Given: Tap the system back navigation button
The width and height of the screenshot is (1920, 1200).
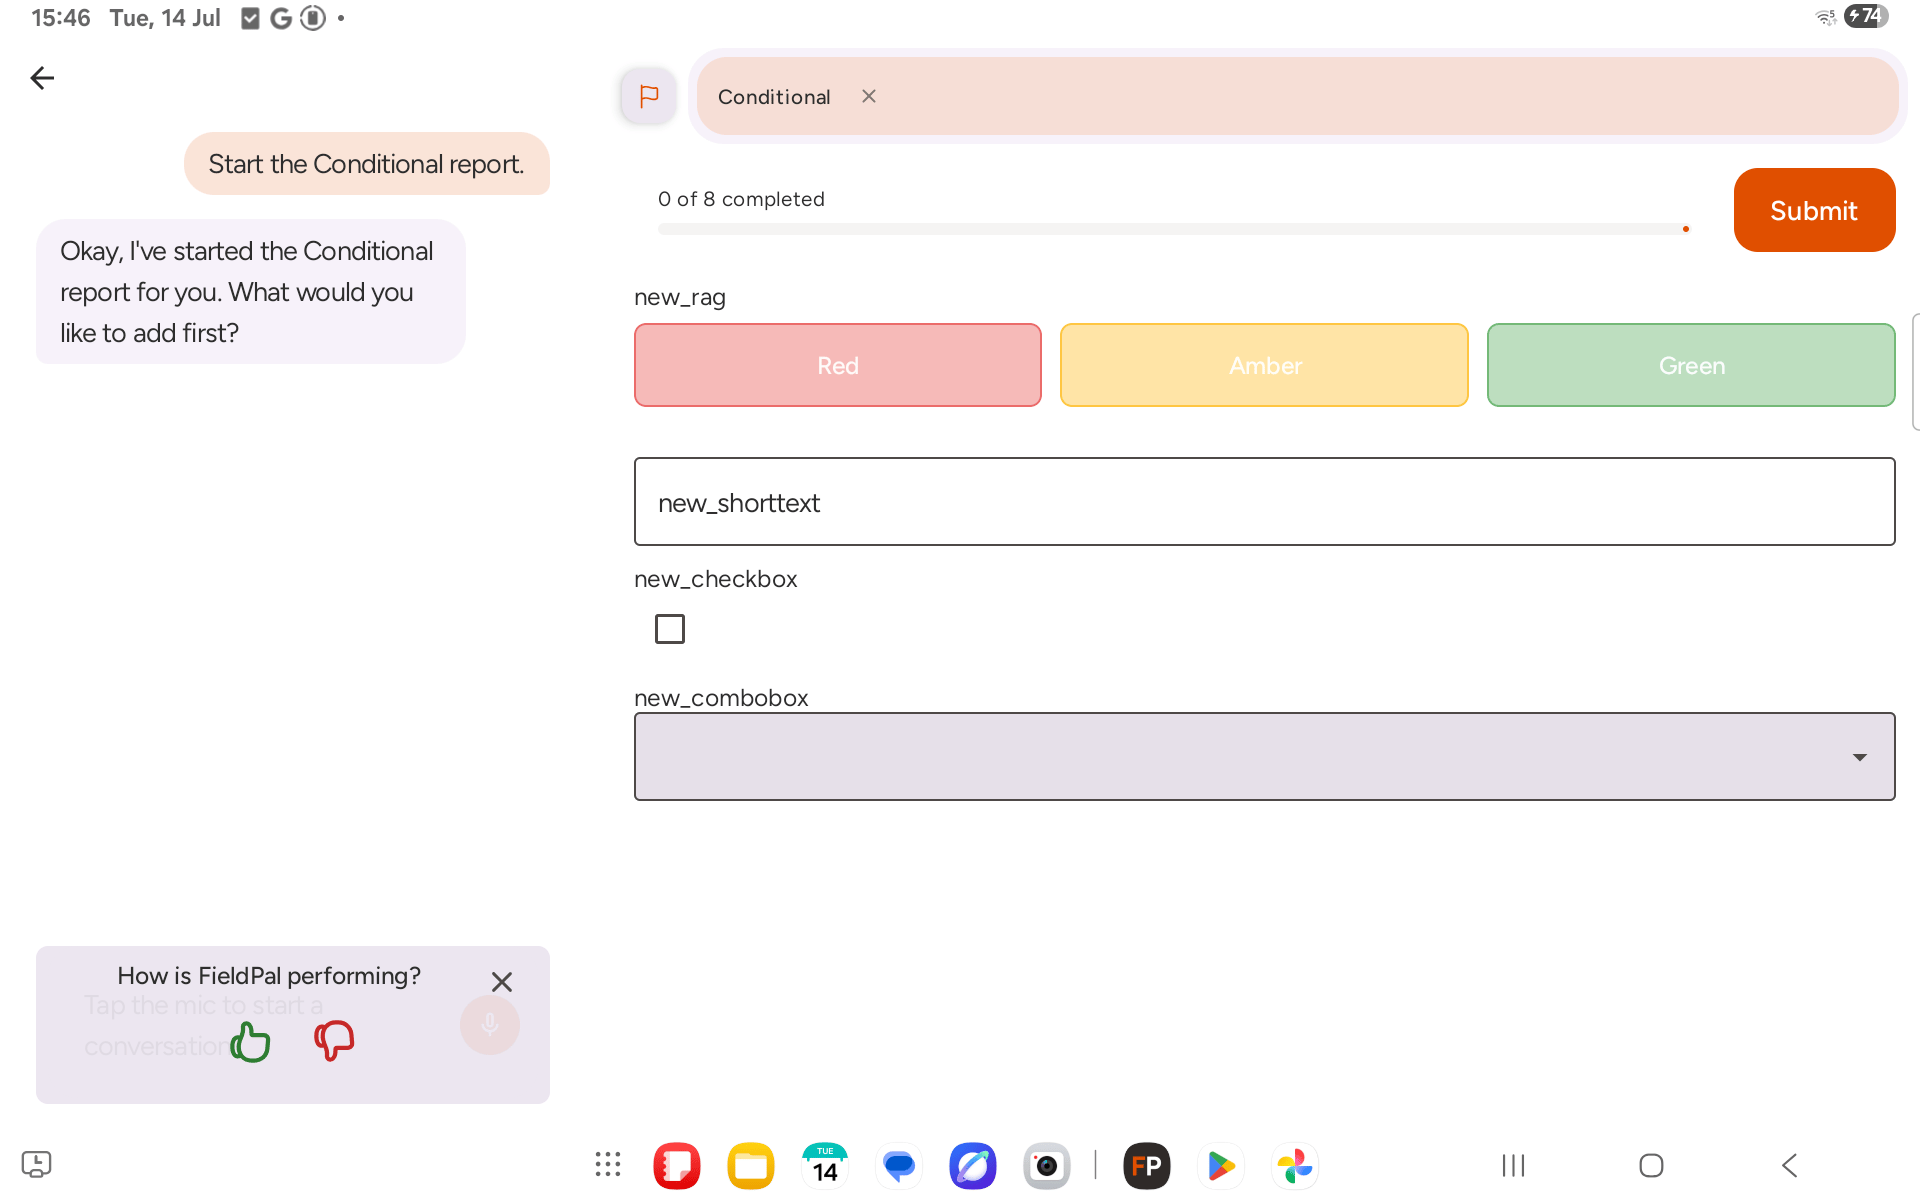Looking at the screenshot, I should 1790,1165.
